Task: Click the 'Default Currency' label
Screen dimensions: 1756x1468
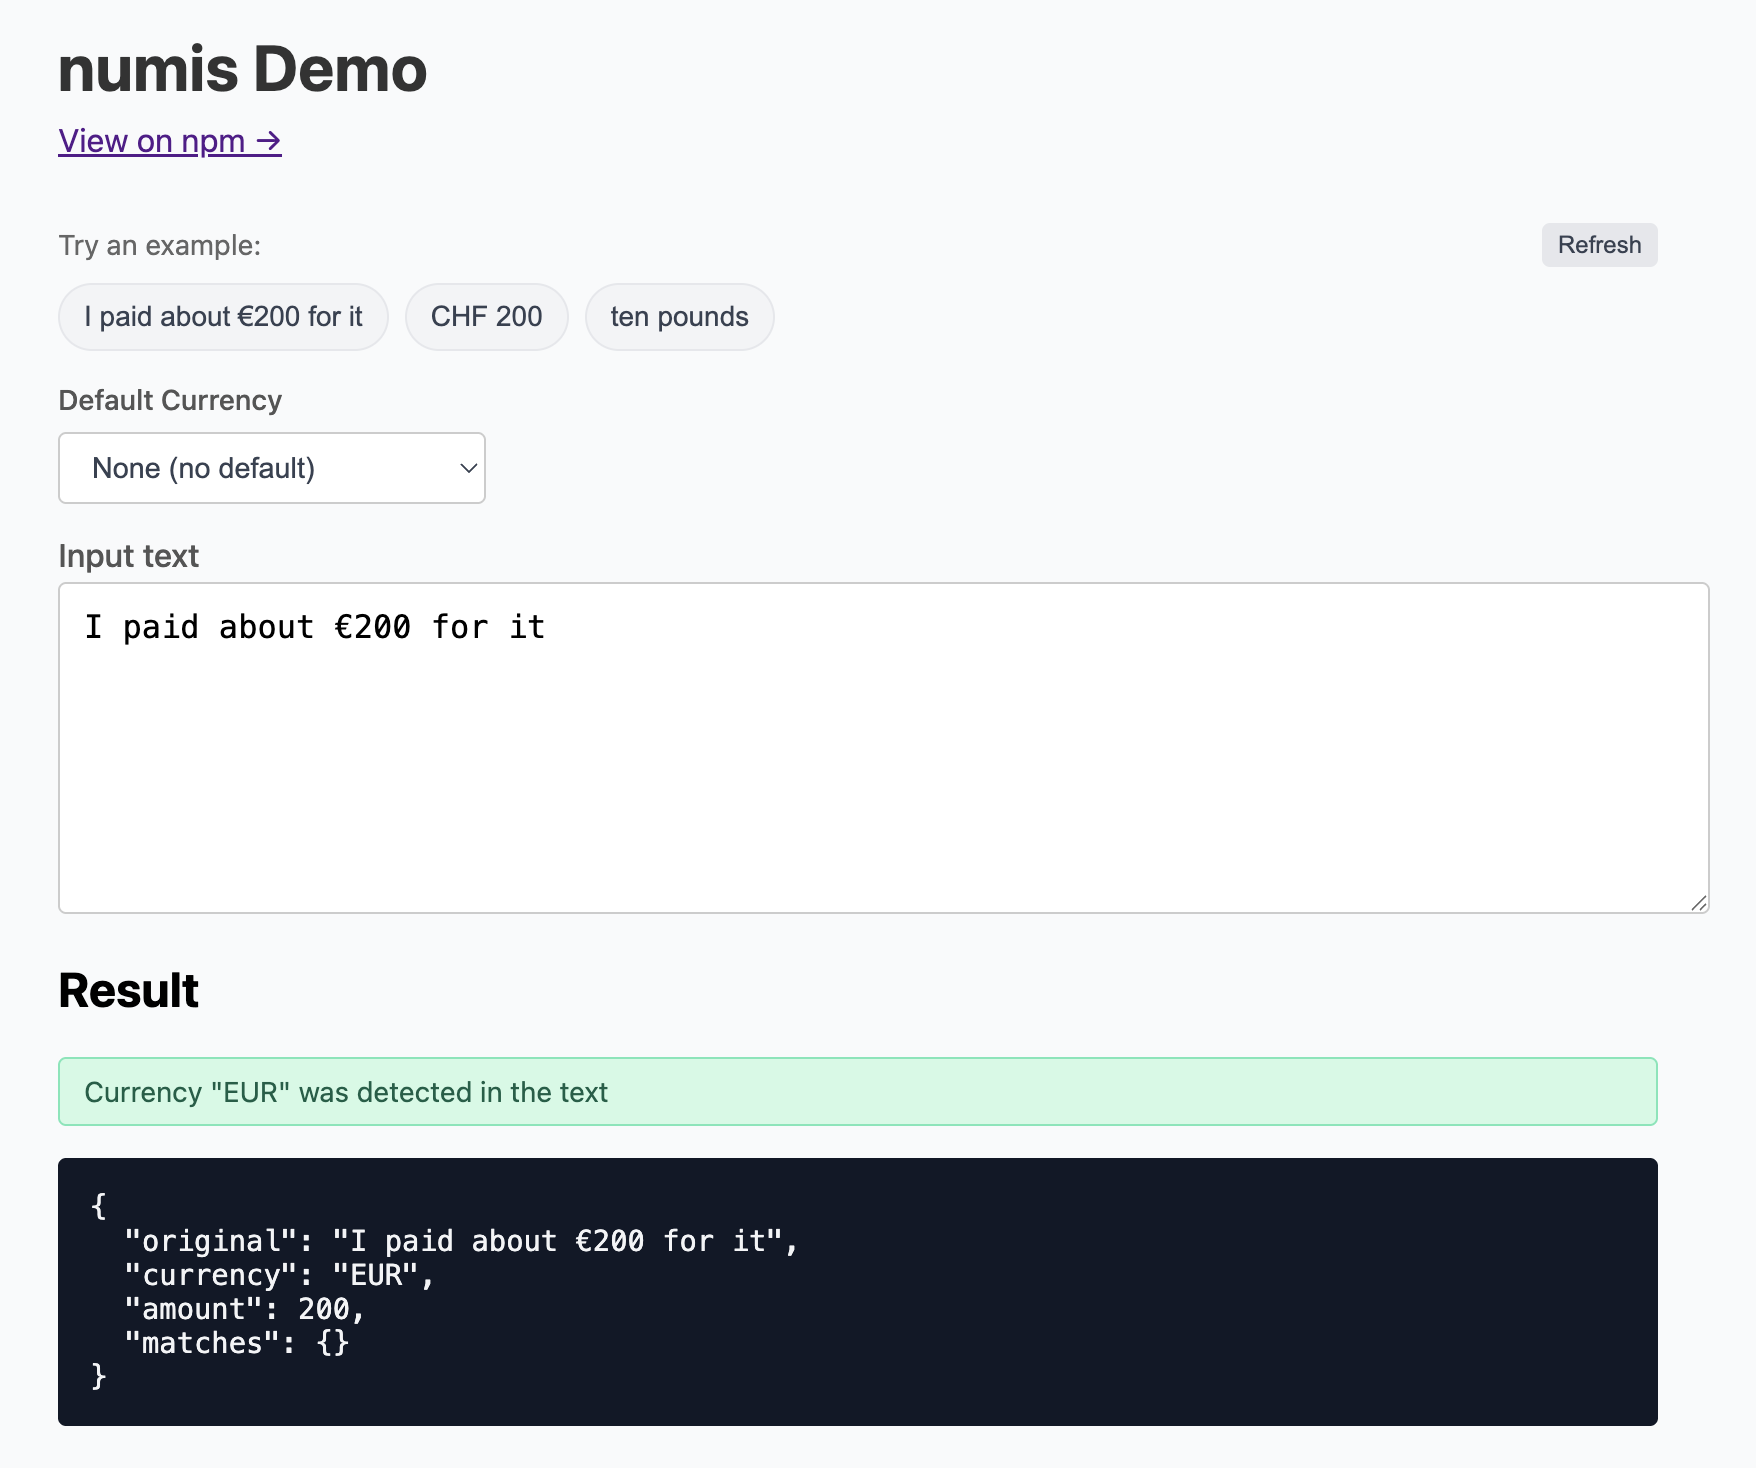Action: 169,400
